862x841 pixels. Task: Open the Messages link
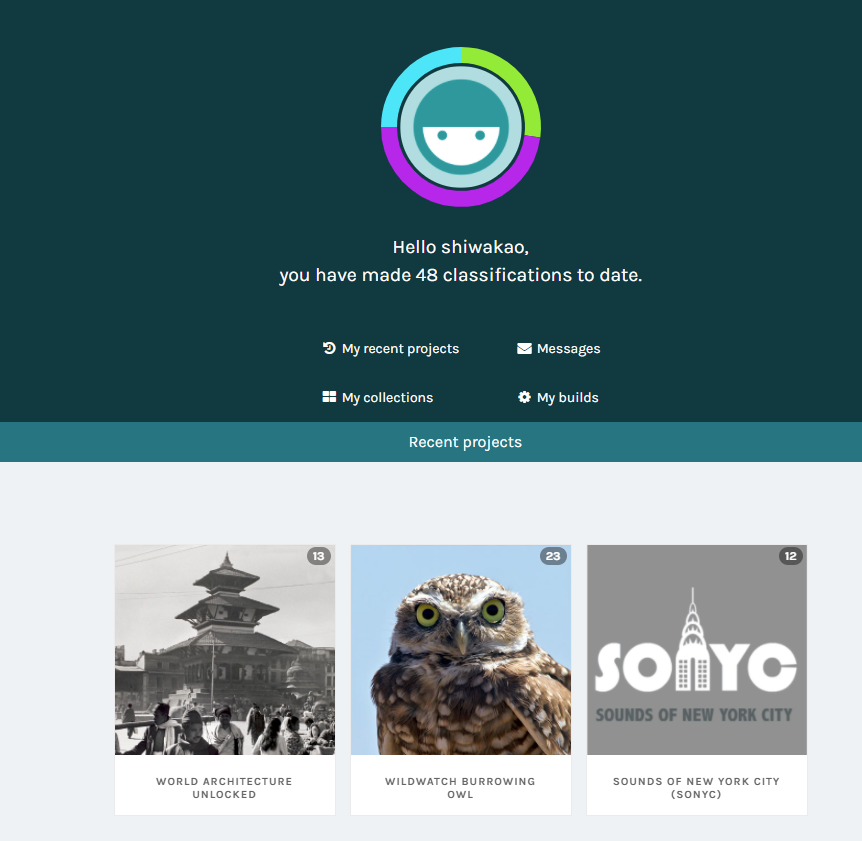click(559, 348)
